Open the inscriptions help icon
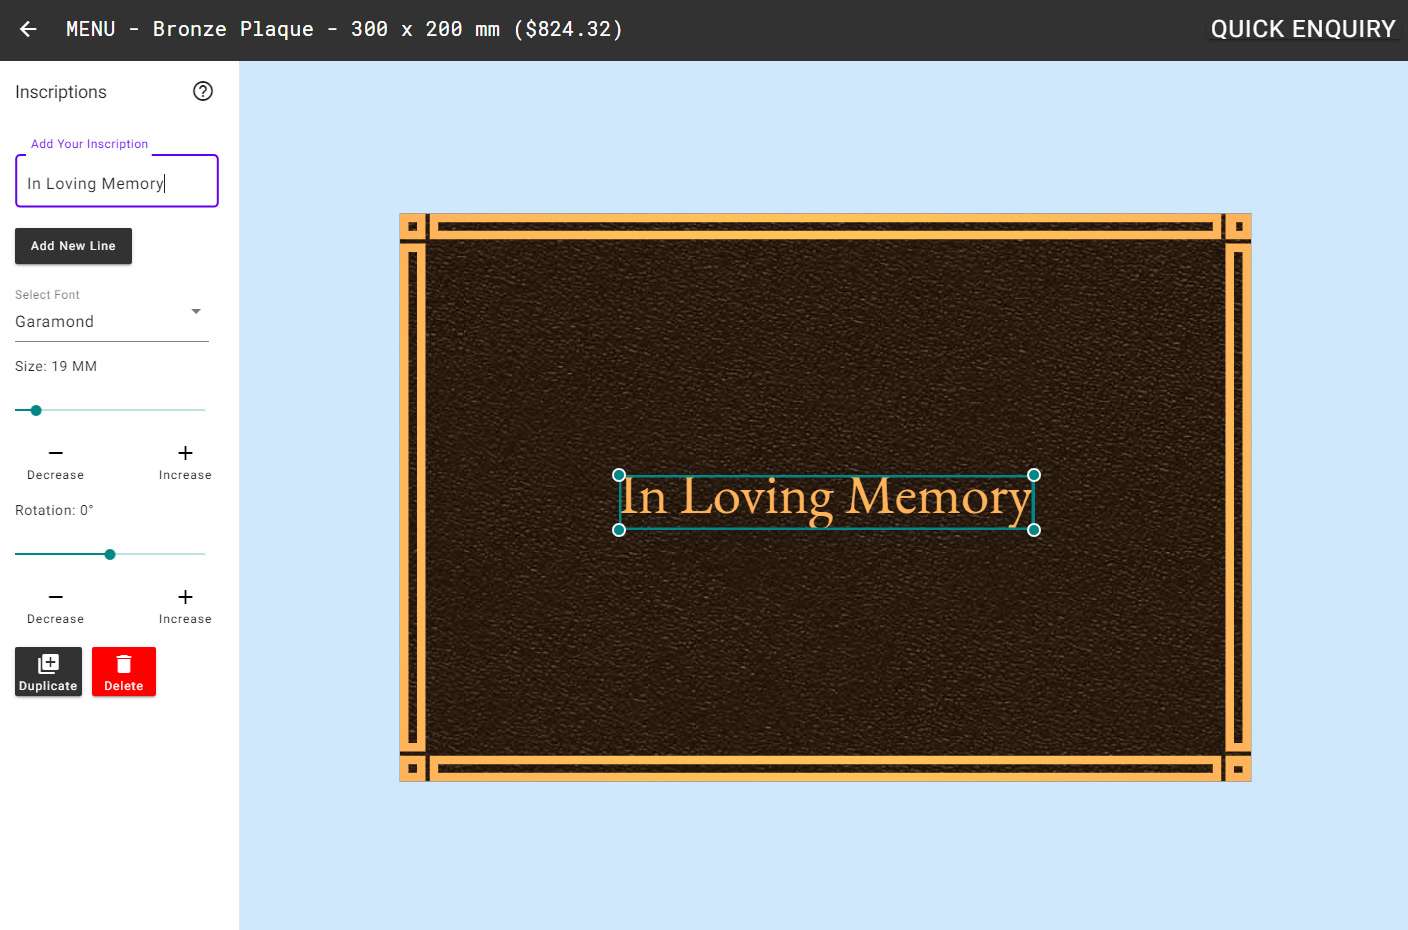Screen dimensions: 1408x930 [x=203, y=91]
